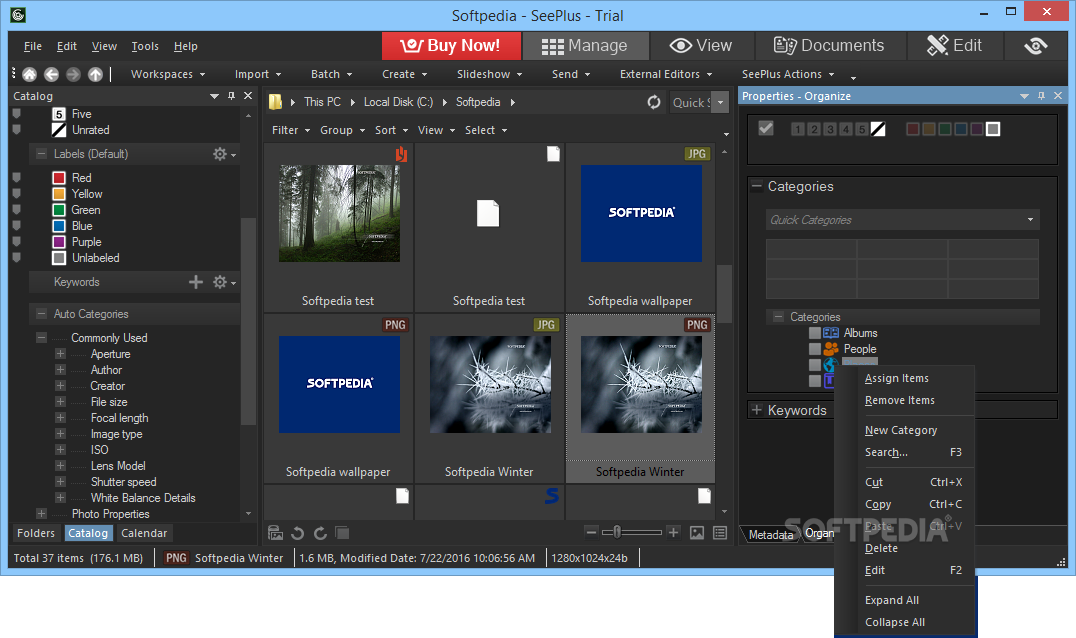Image resolution: width=1076 pixels, height=638 pixels.
Task: Rotate image clockwise
Action: [x=320, y=533]
